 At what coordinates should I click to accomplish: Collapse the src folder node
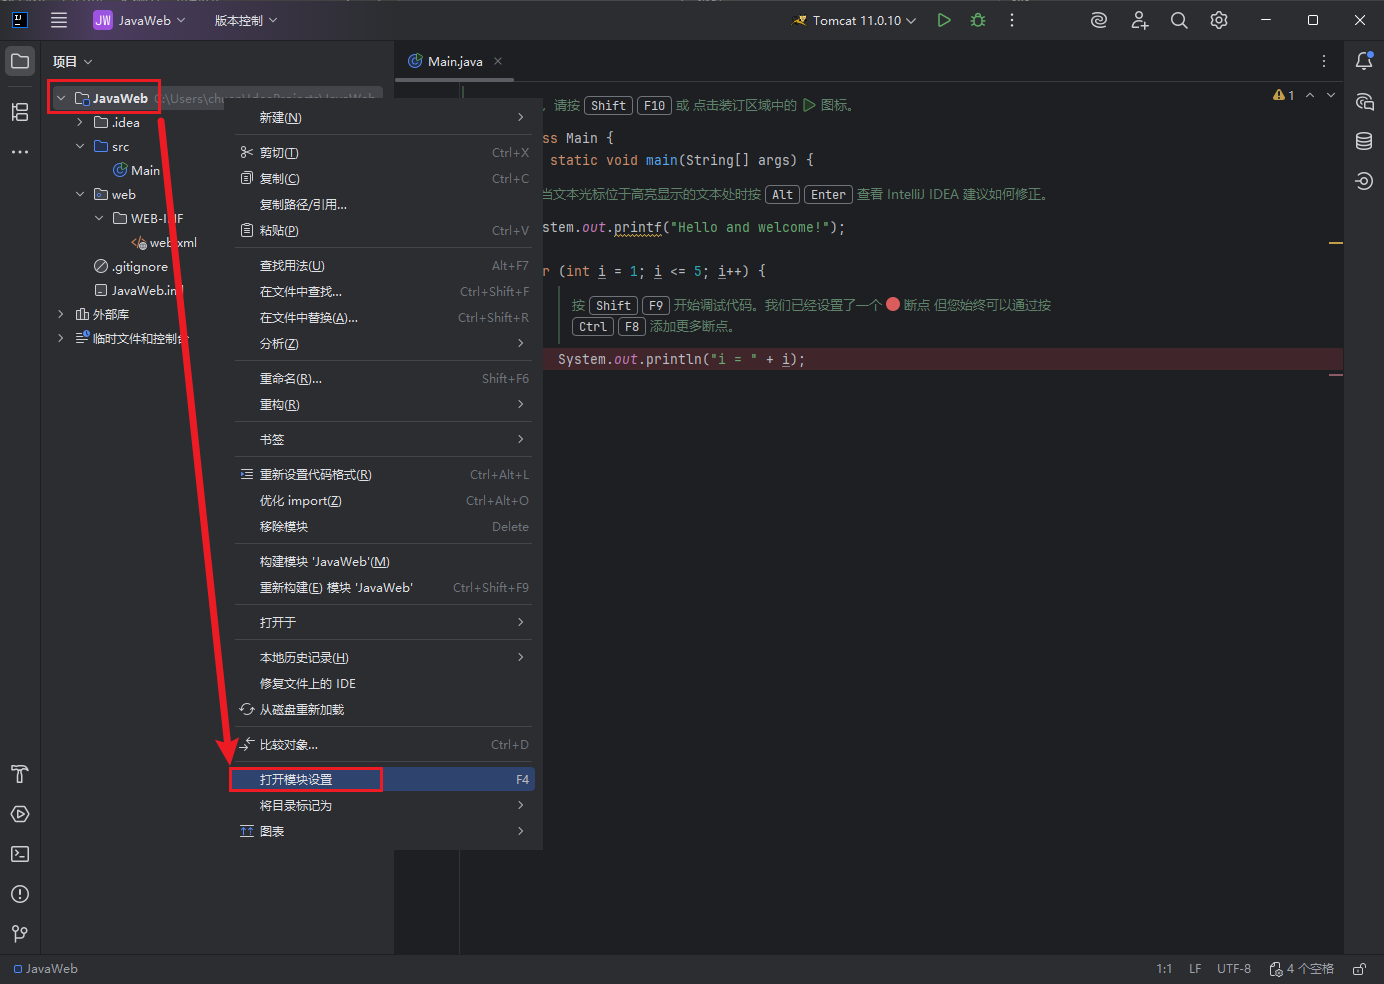[x=80, y=146]
